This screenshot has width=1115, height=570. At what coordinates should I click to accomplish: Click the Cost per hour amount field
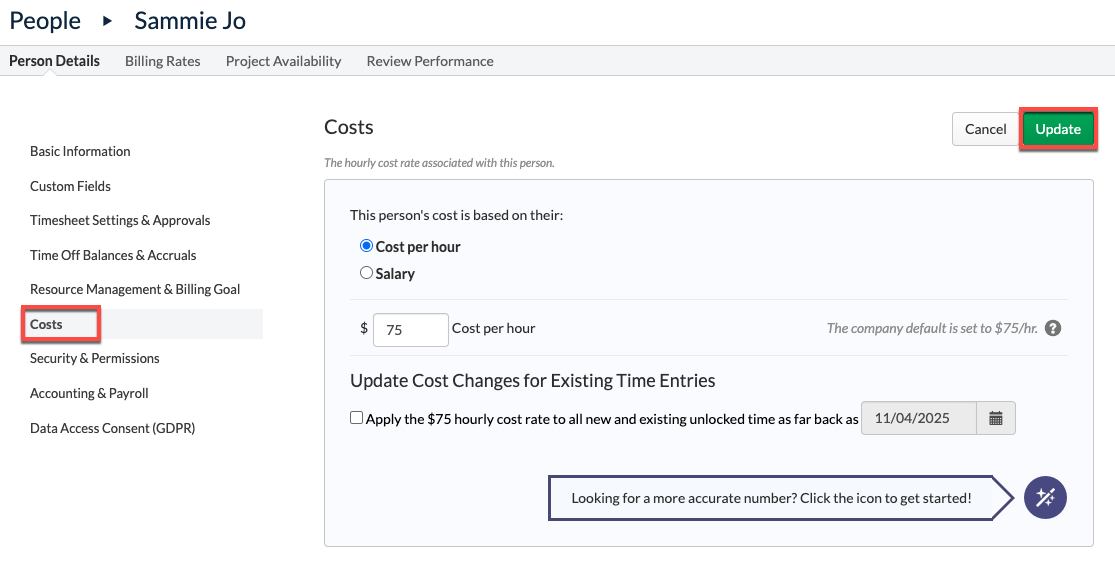[410, 330]
